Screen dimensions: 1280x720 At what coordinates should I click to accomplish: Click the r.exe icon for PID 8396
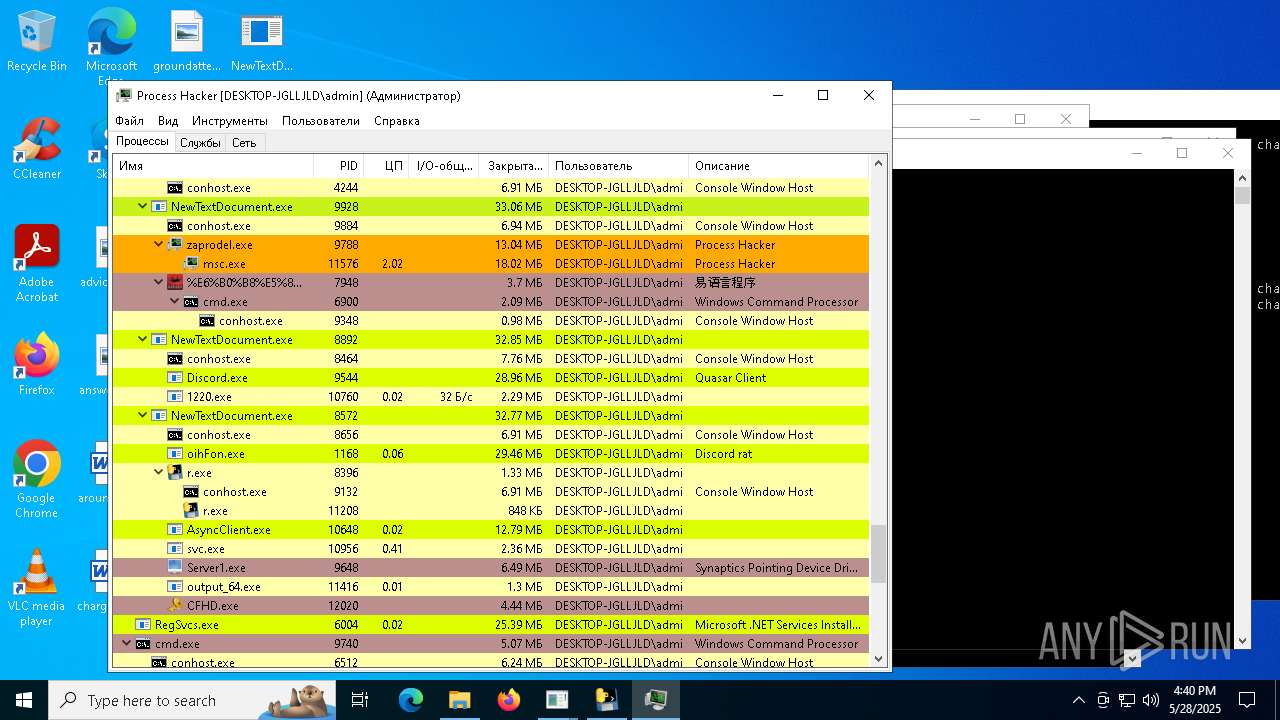click(175, 472)
